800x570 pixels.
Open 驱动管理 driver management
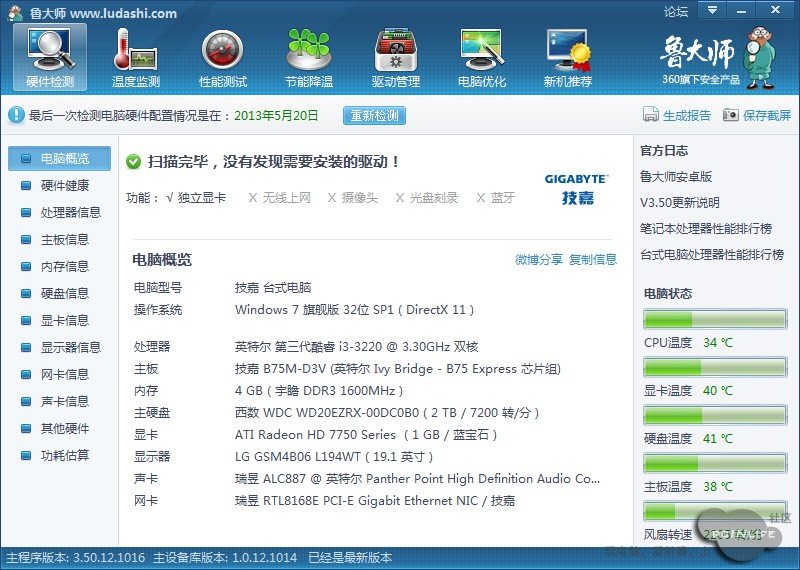pos(395,57)
